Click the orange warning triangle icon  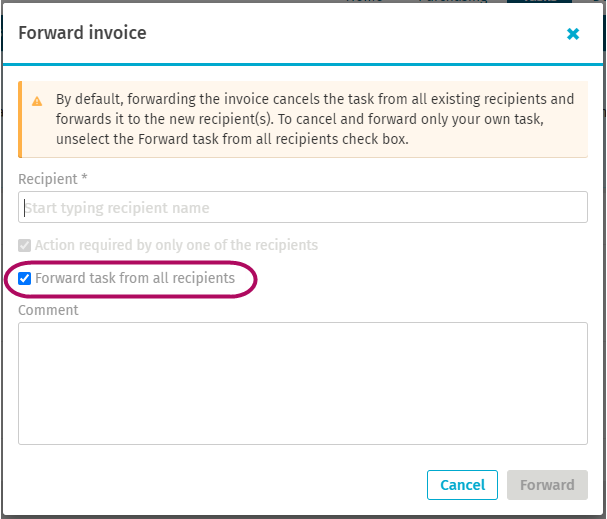37,101
